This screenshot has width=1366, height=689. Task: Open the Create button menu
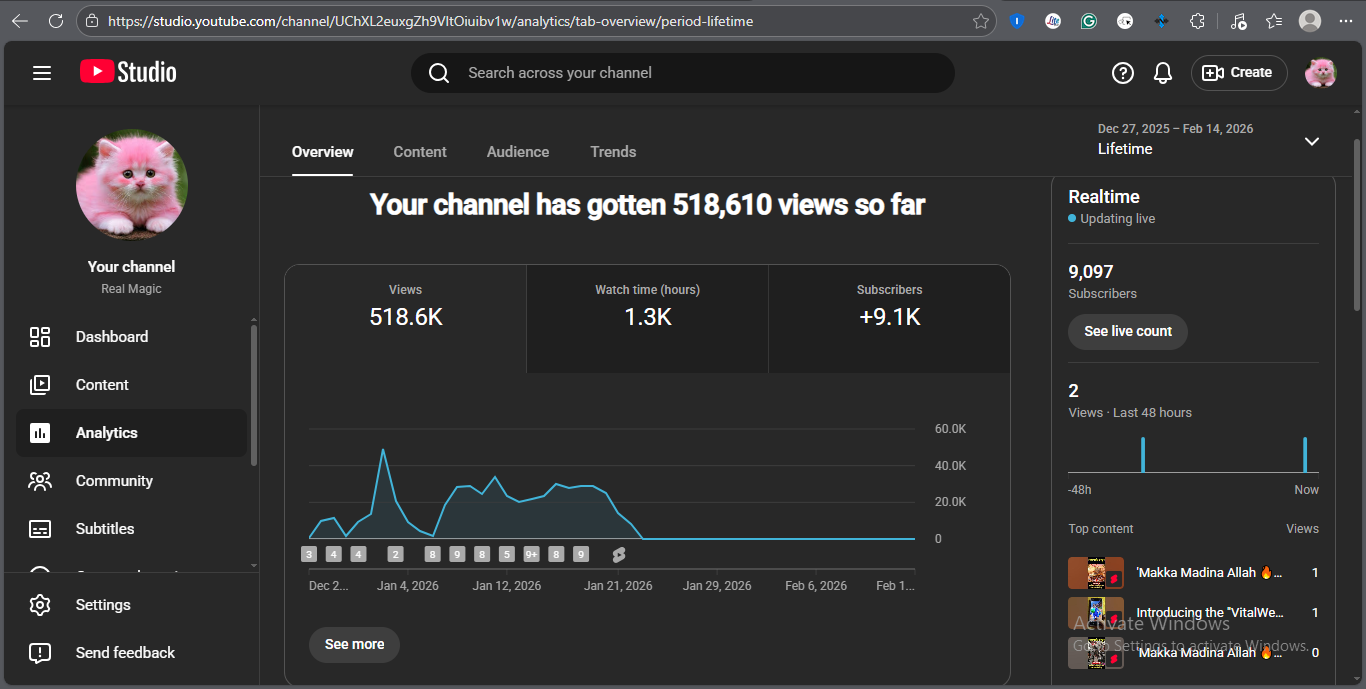[1238, 73]
